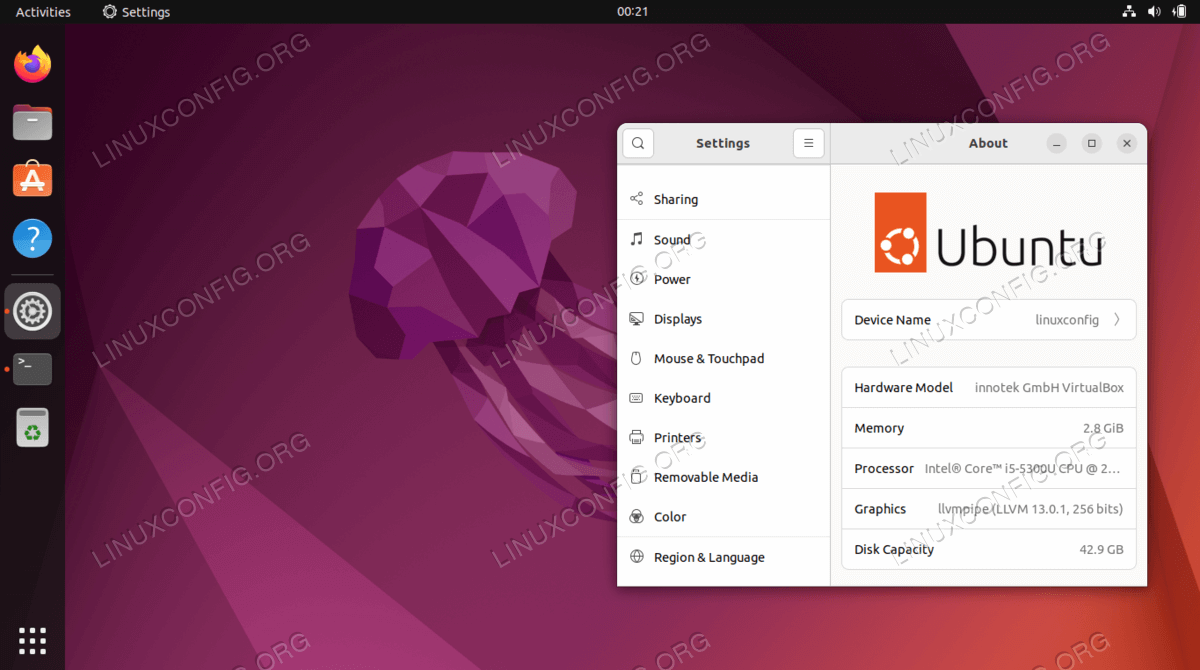Viewport: 1200px width, 670px height.
Task: Open Ubuntu Software from the dock
Action: [33, 181]
